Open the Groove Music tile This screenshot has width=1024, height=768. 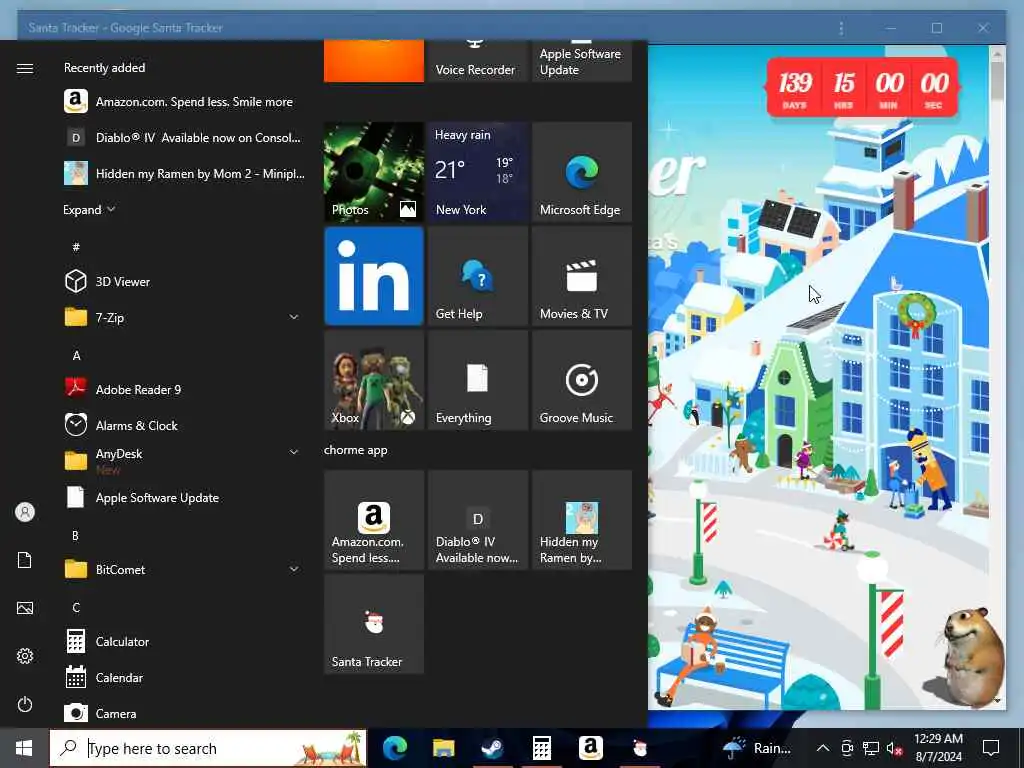[582, 380]
